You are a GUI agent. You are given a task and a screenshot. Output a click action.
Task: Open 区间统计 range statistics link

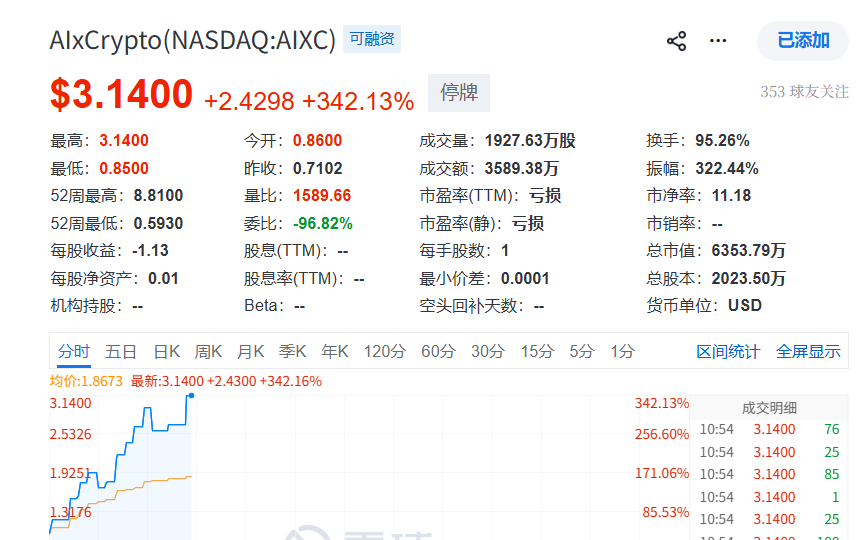[x=728, y=352]
